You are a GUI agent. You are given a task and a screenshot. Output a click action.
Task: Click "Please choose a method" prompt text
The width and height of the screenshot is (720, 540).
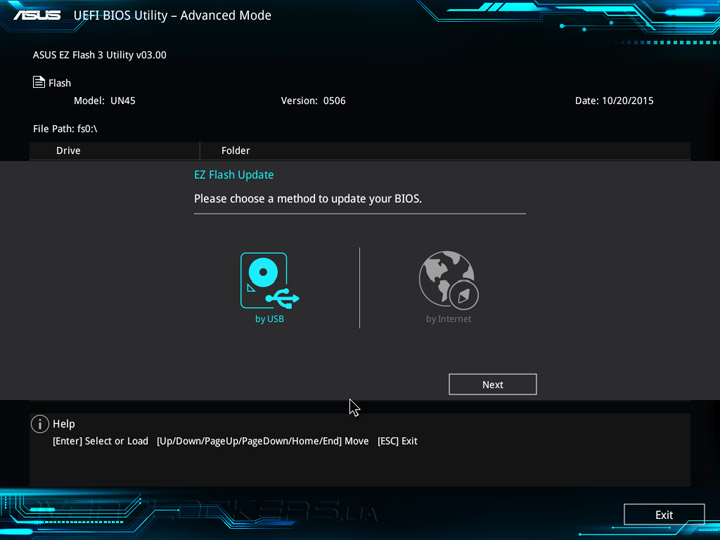click(x=308, y=199)
